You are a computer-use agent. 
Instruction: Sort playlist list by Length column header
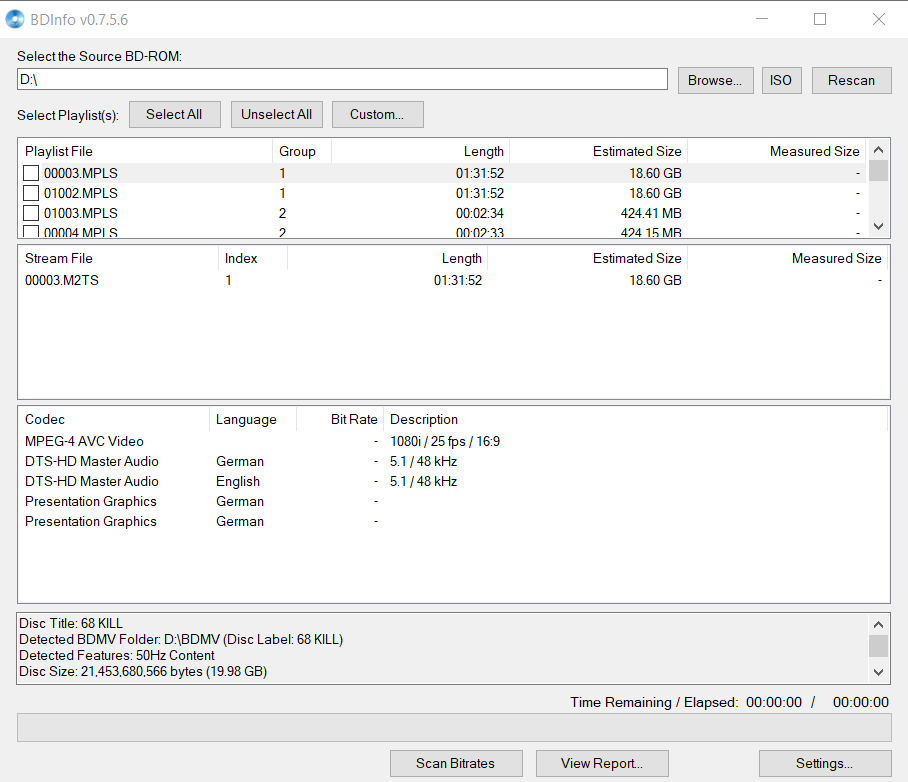click(420, 151)
